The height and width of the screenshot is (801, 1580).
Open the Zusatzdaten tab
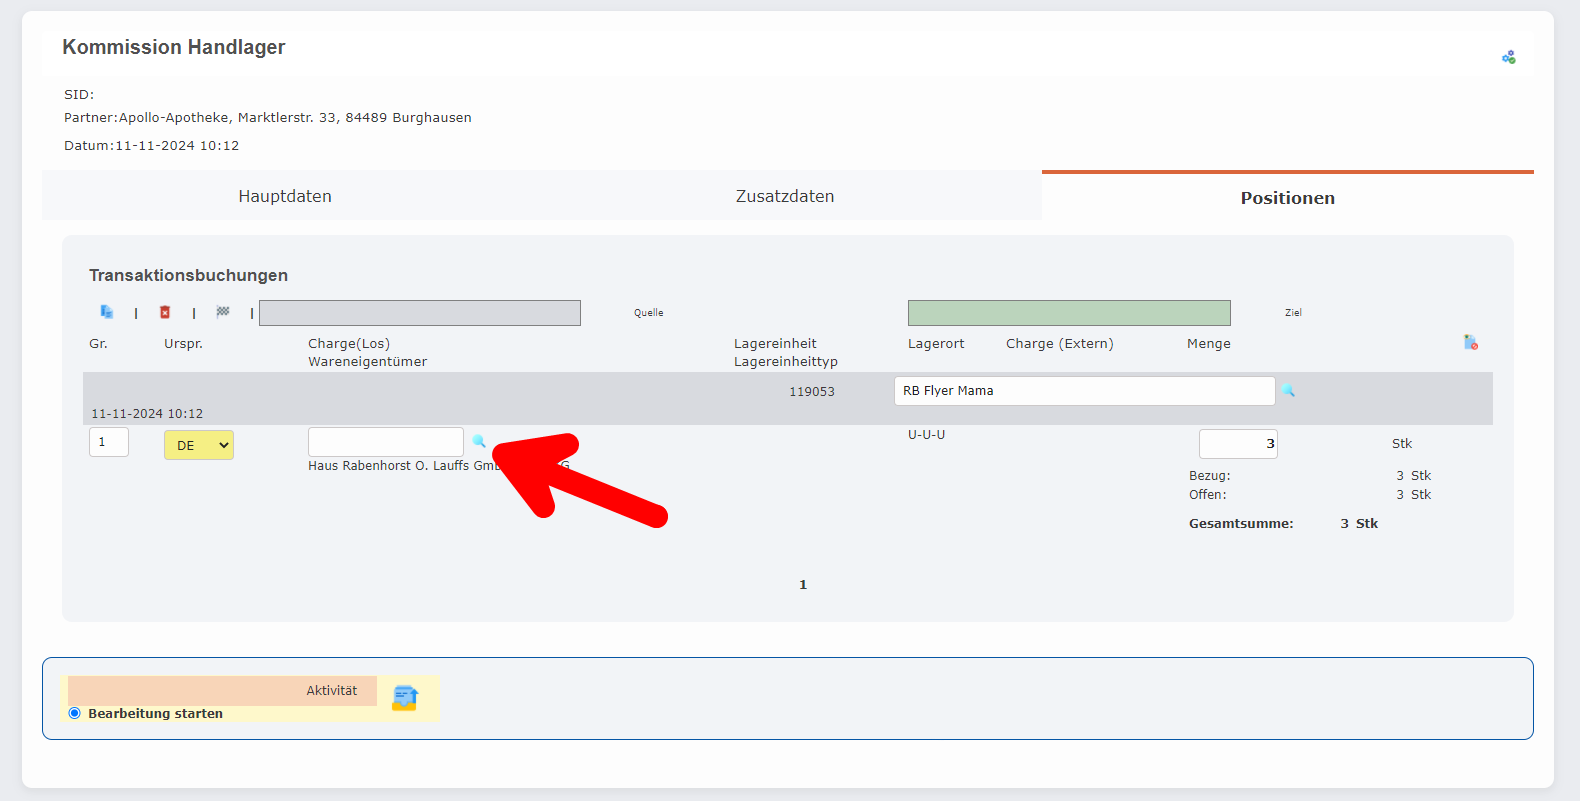coord(785,196)
